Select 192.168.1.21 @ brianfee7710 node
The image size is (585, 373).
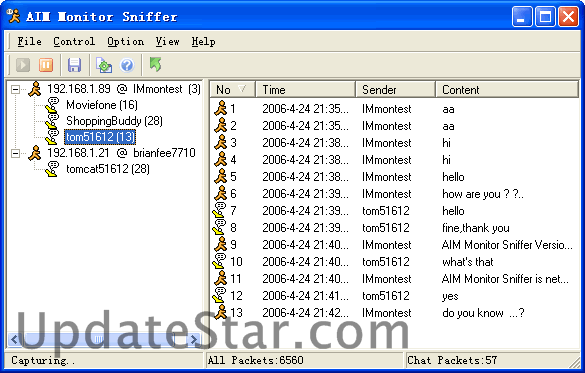pos(121,153)
